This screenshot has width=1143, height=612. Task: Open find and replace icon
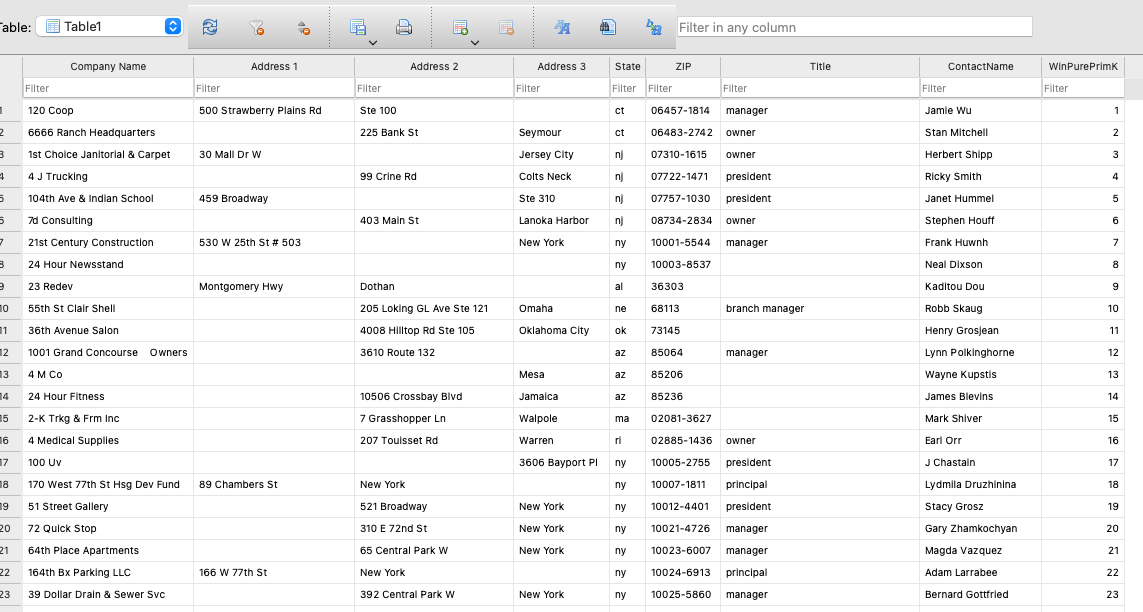[654, 27]
